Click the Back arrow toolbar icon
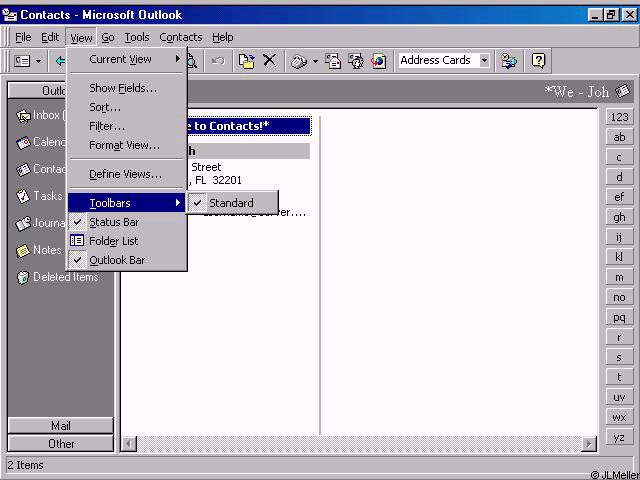This screenshot has height=480, width=640. [x=60, y=61]
